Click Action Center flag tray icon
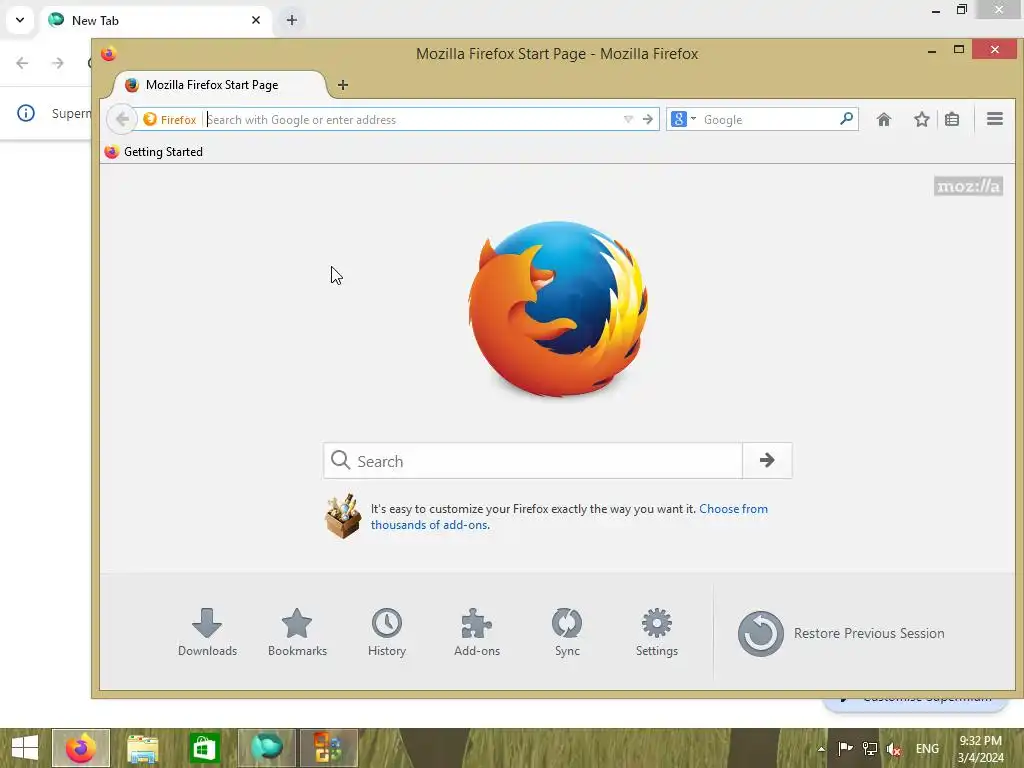 point(845,748)
